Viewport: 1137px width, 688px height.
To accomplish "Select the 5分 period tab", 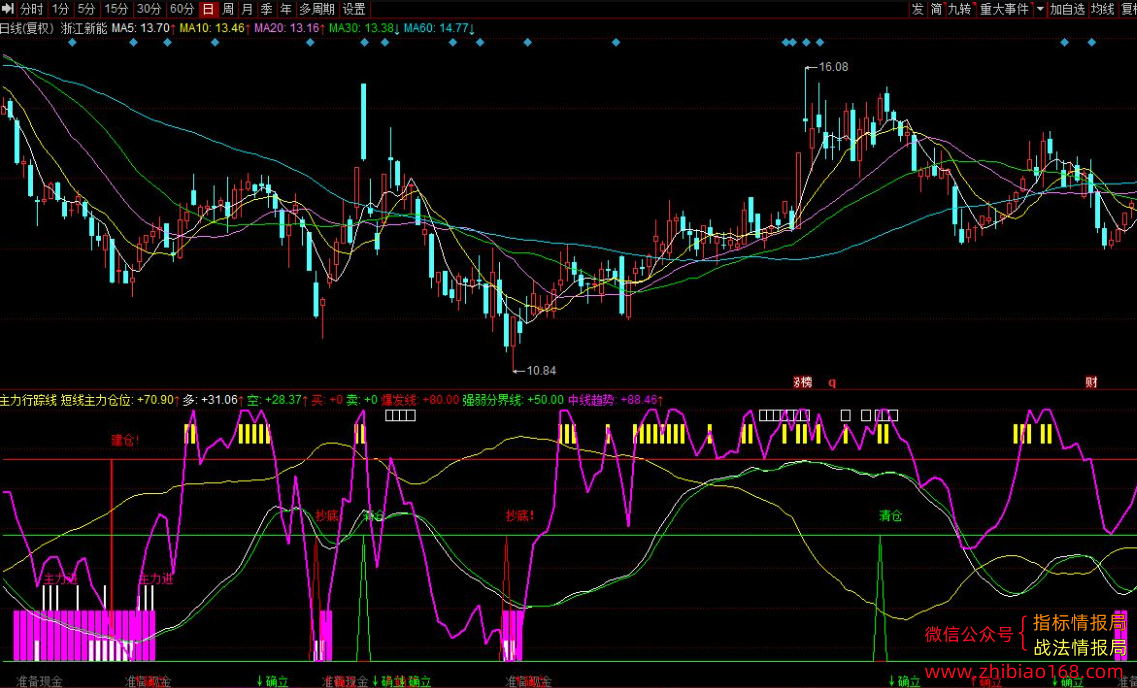I will (86, 9).
